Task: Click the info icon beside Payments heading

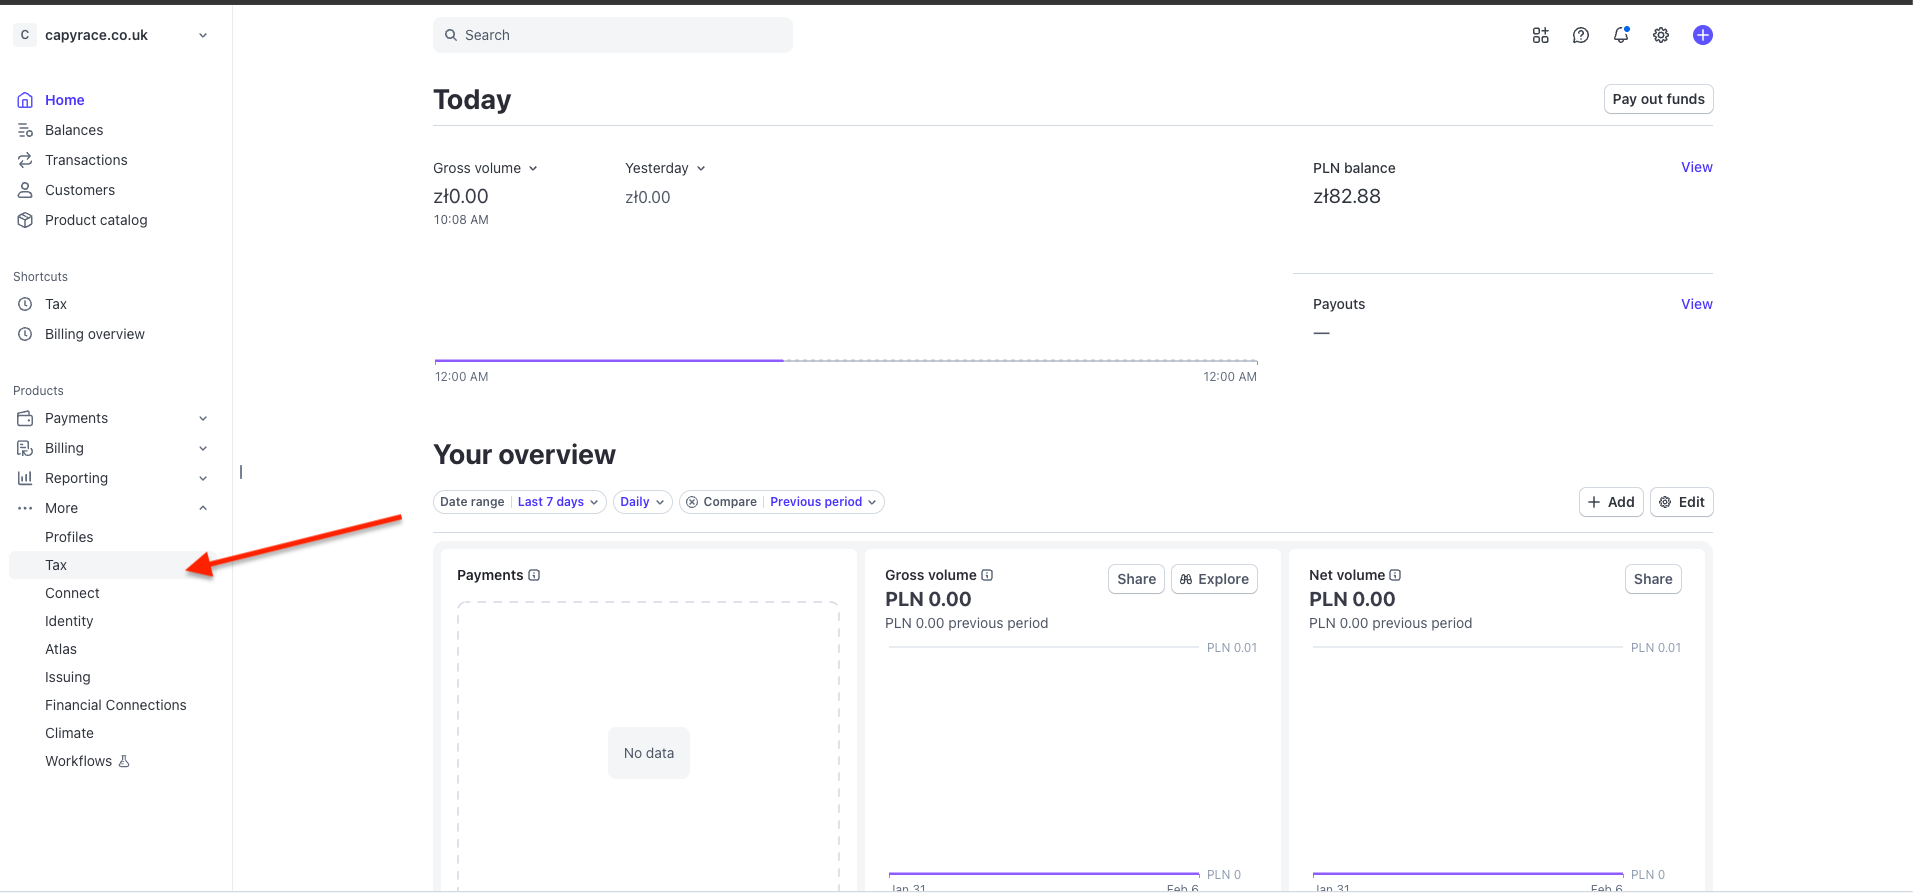Action: click(x=534, y=575)
